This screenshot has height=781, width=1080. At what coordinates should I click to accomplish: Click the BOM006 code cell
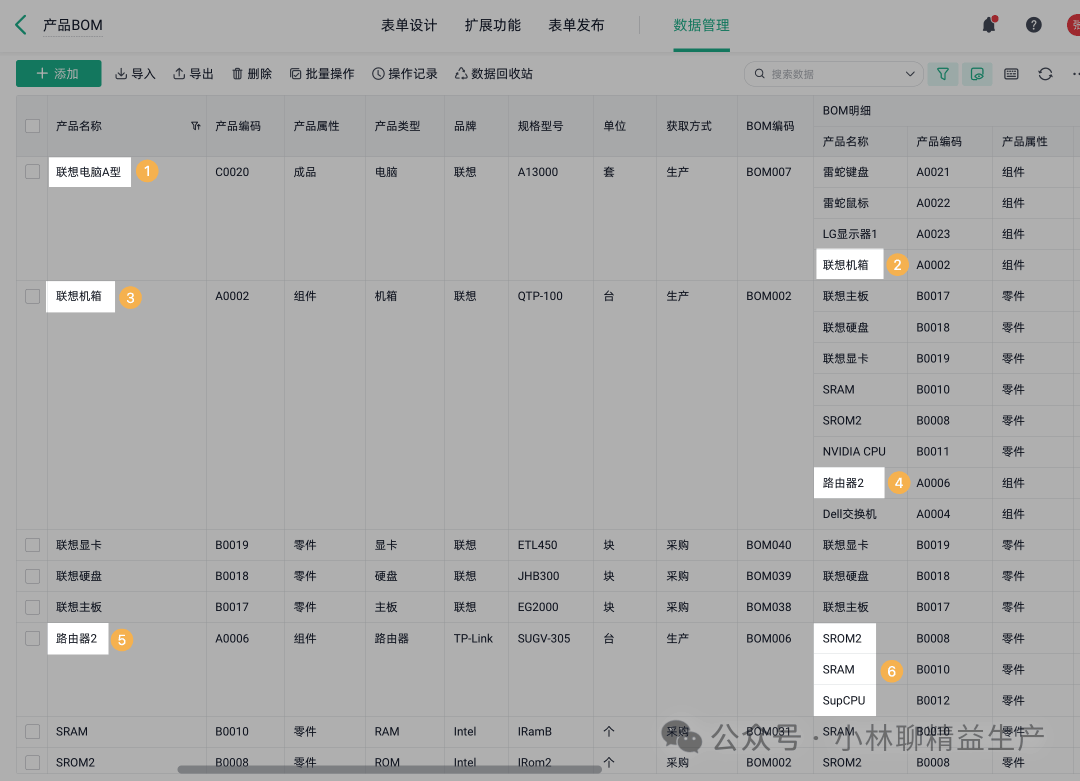[769, 638]
